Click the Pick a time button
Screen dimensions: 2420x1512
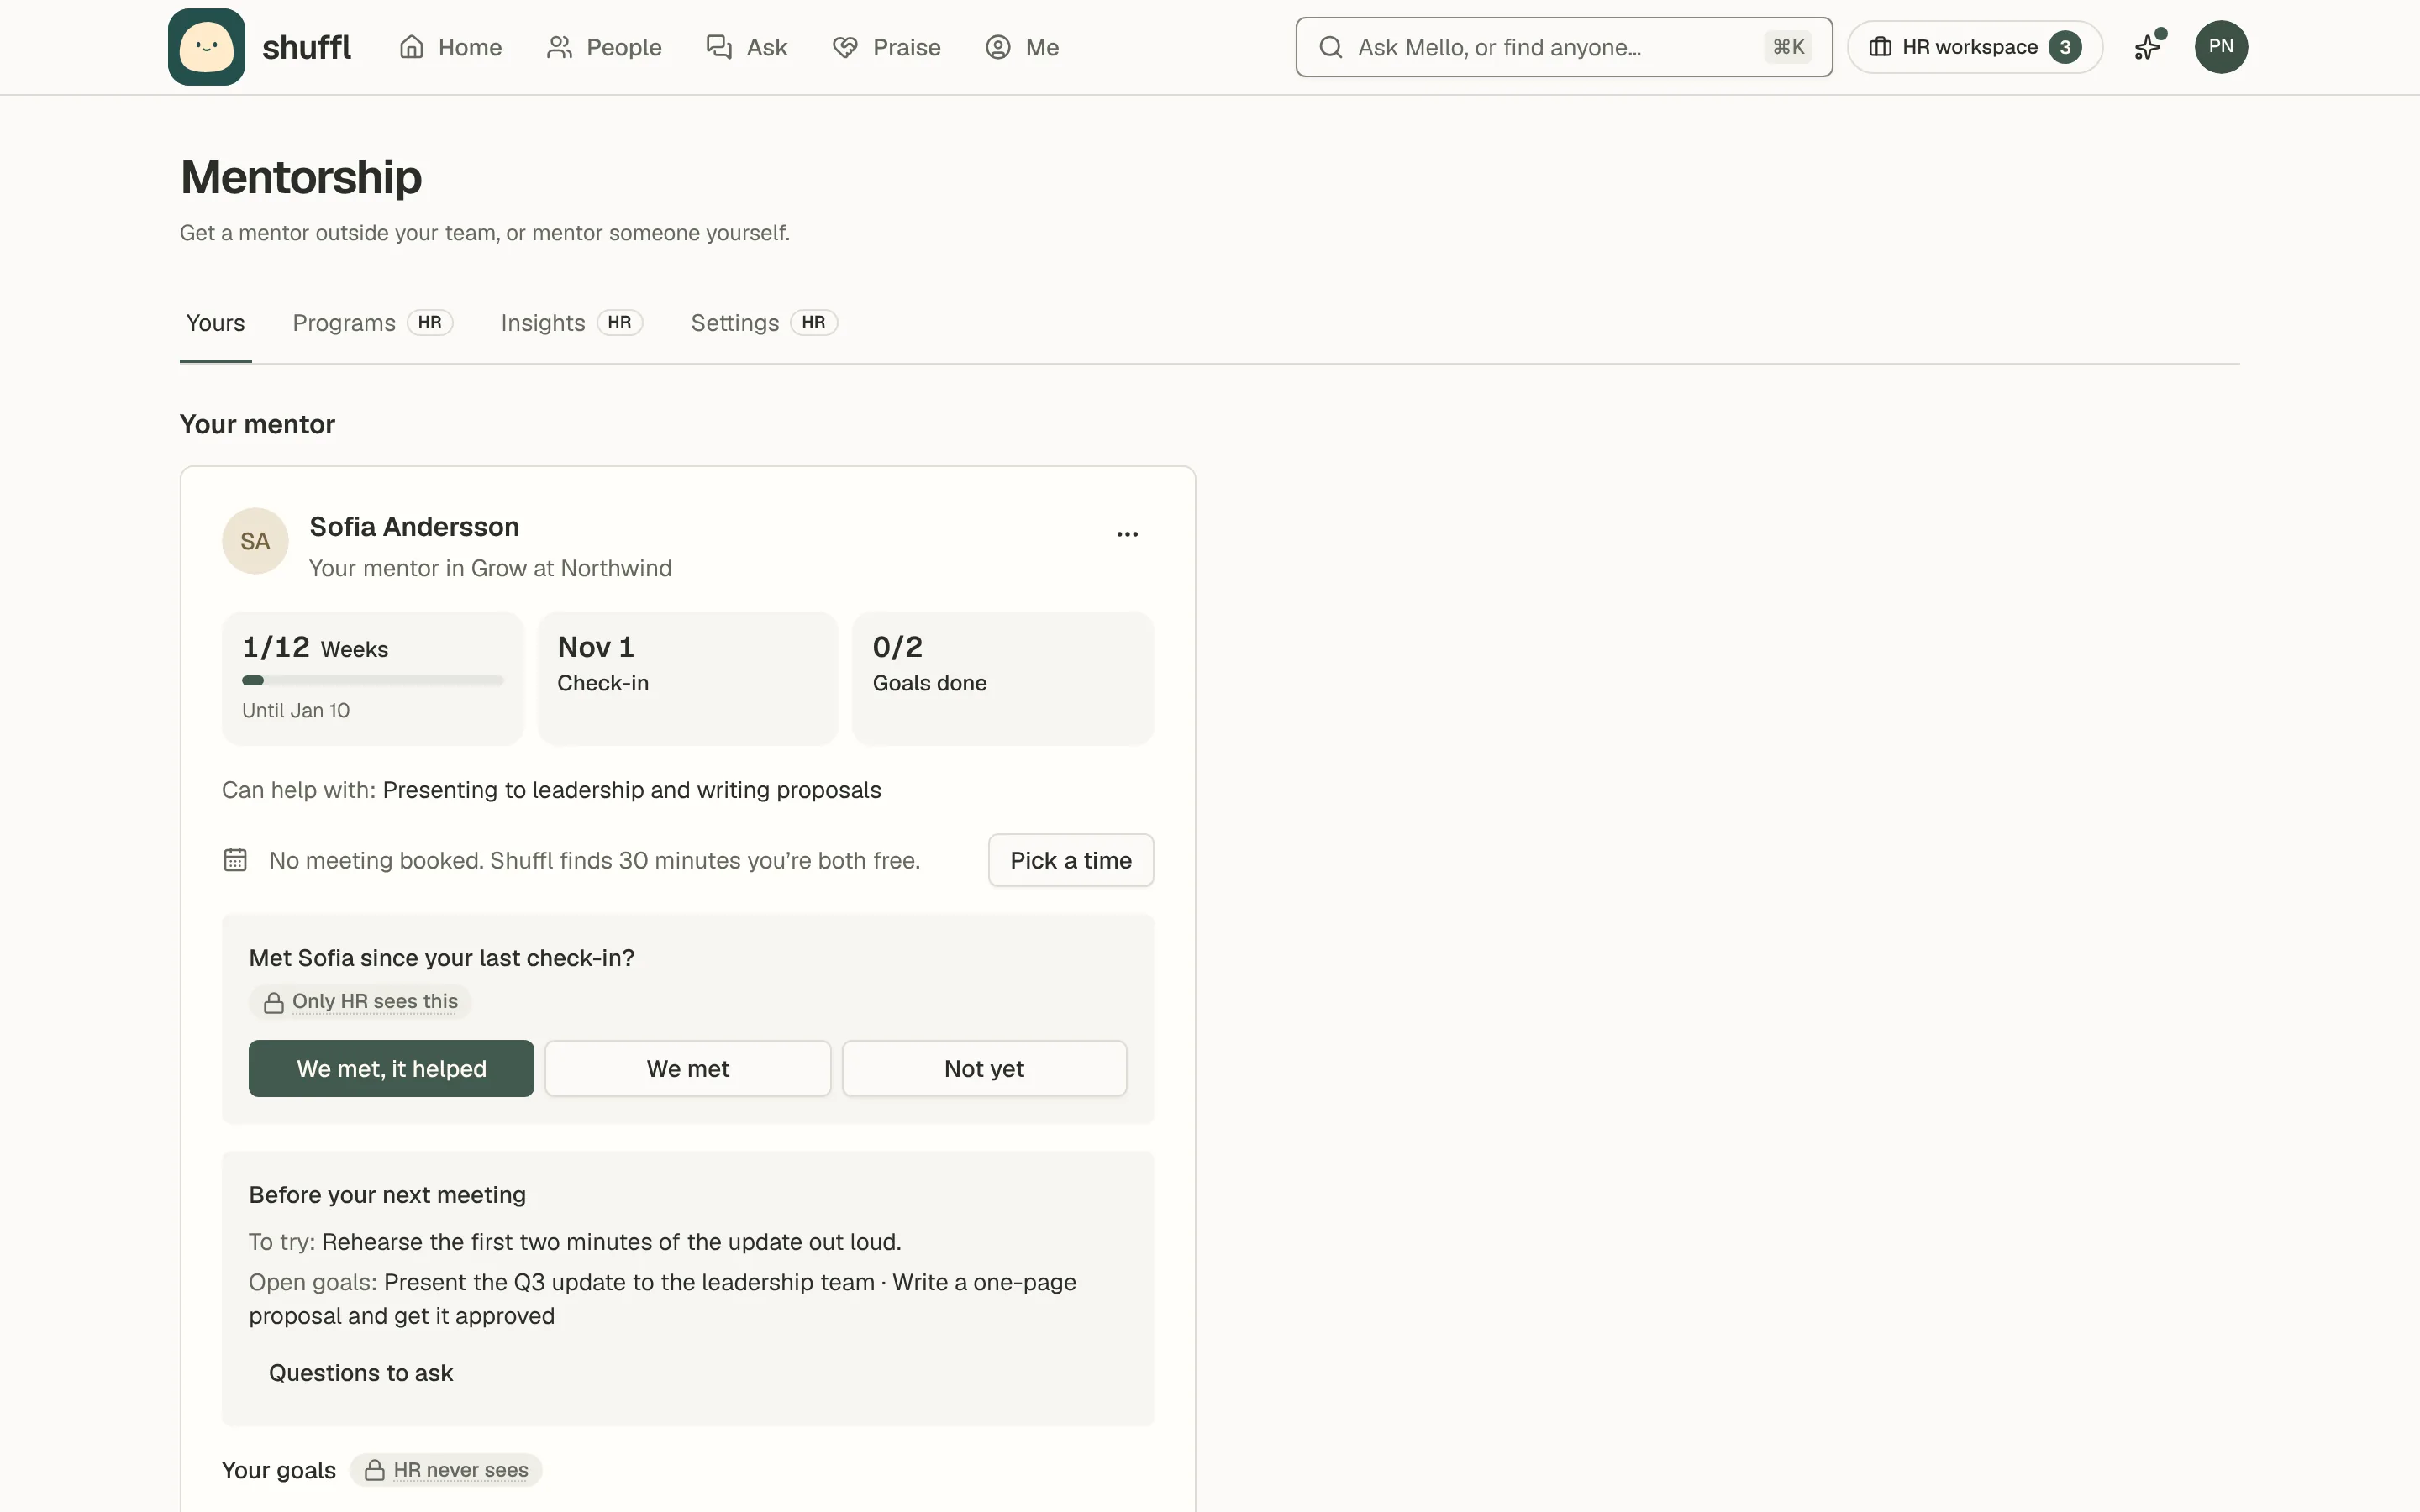tap(1070, 860)
